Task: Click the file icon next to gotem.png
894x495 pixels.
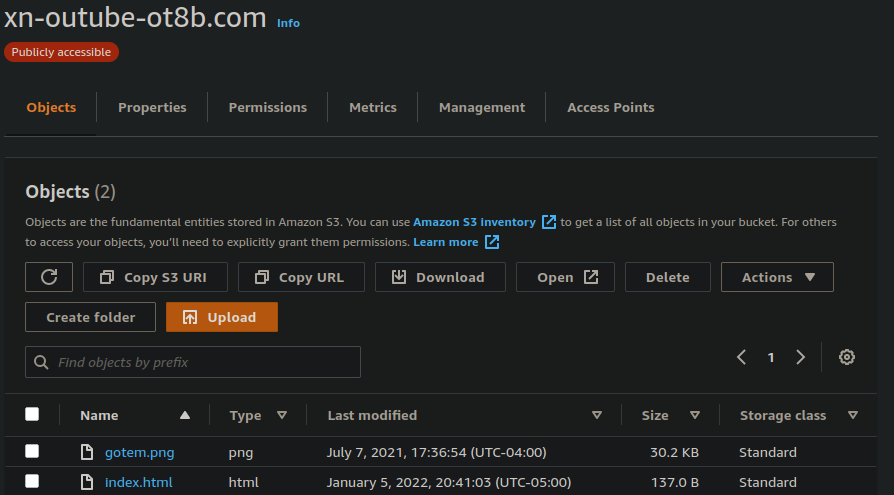Action: (x=87, y=452)
